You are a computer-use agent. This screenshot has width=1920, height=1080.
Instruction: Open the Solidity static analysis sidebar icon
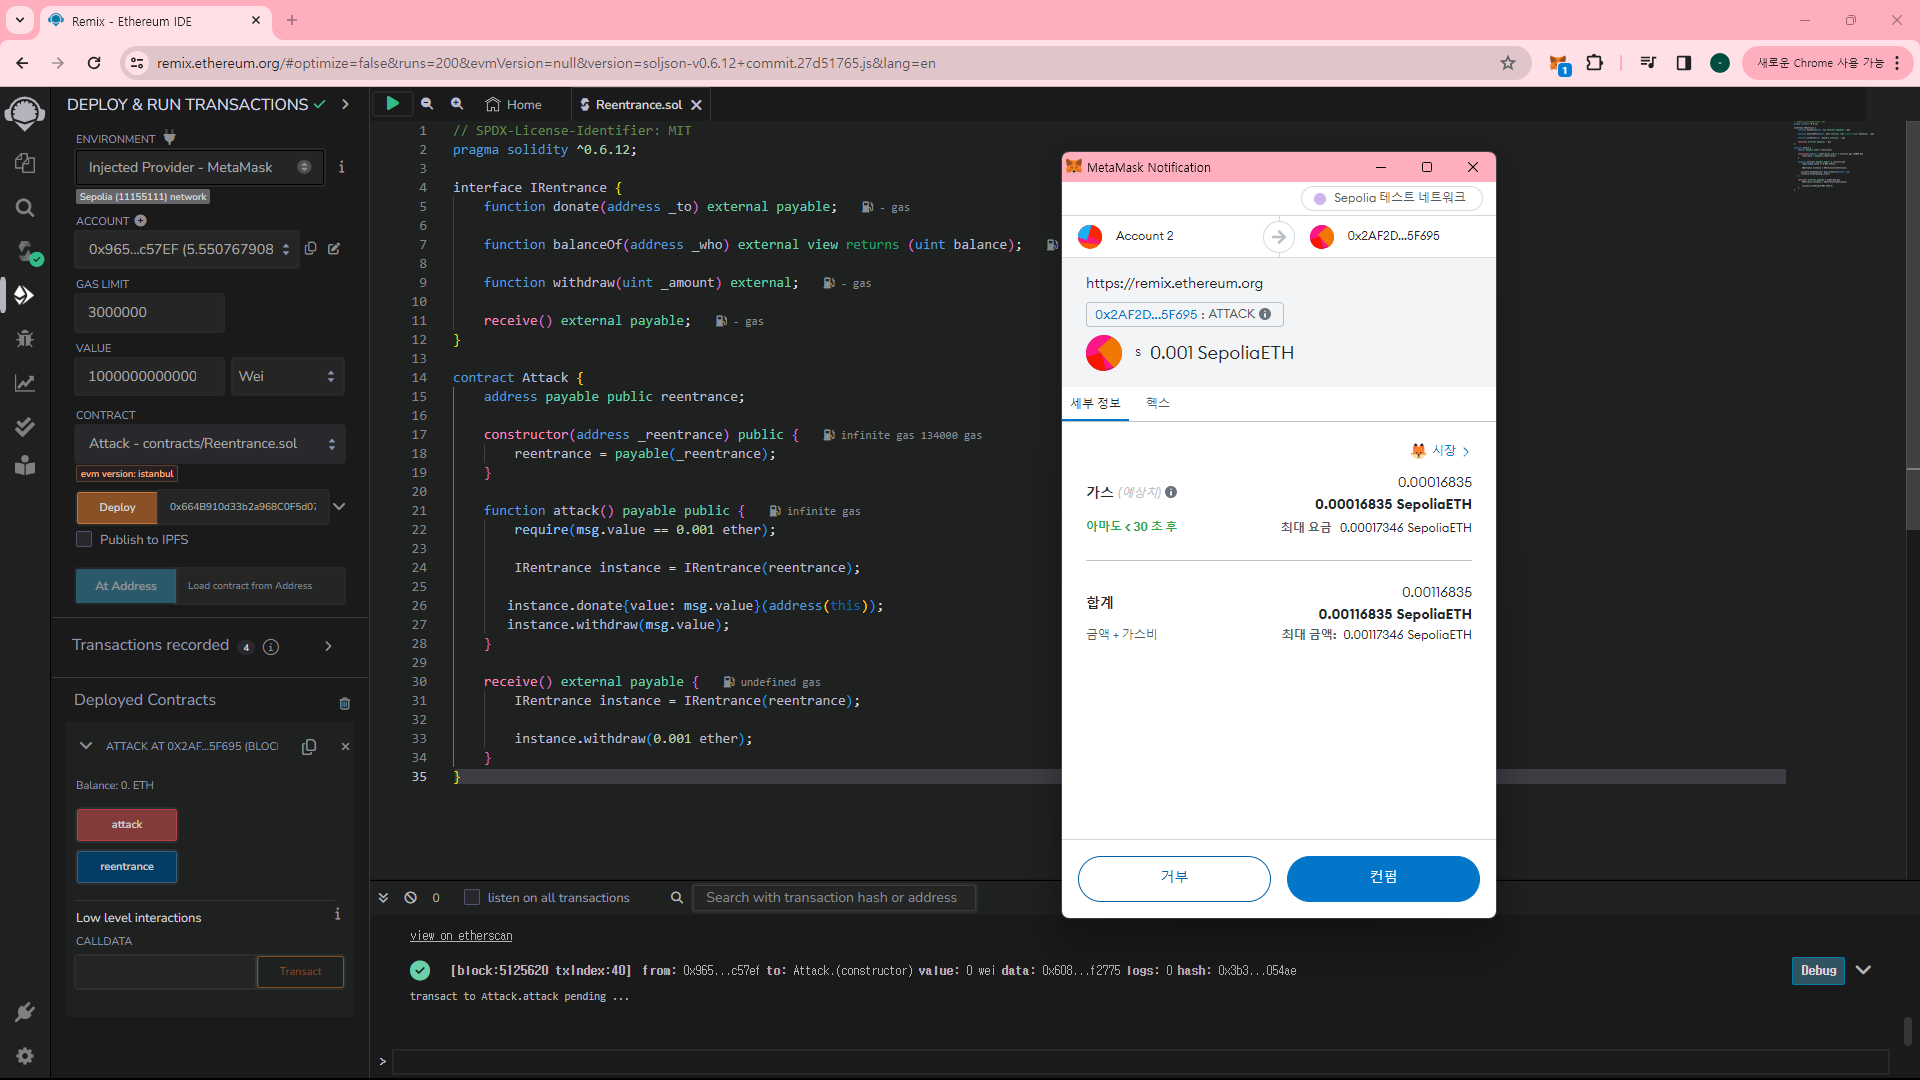pyautogui.click(x=25, y=383)
